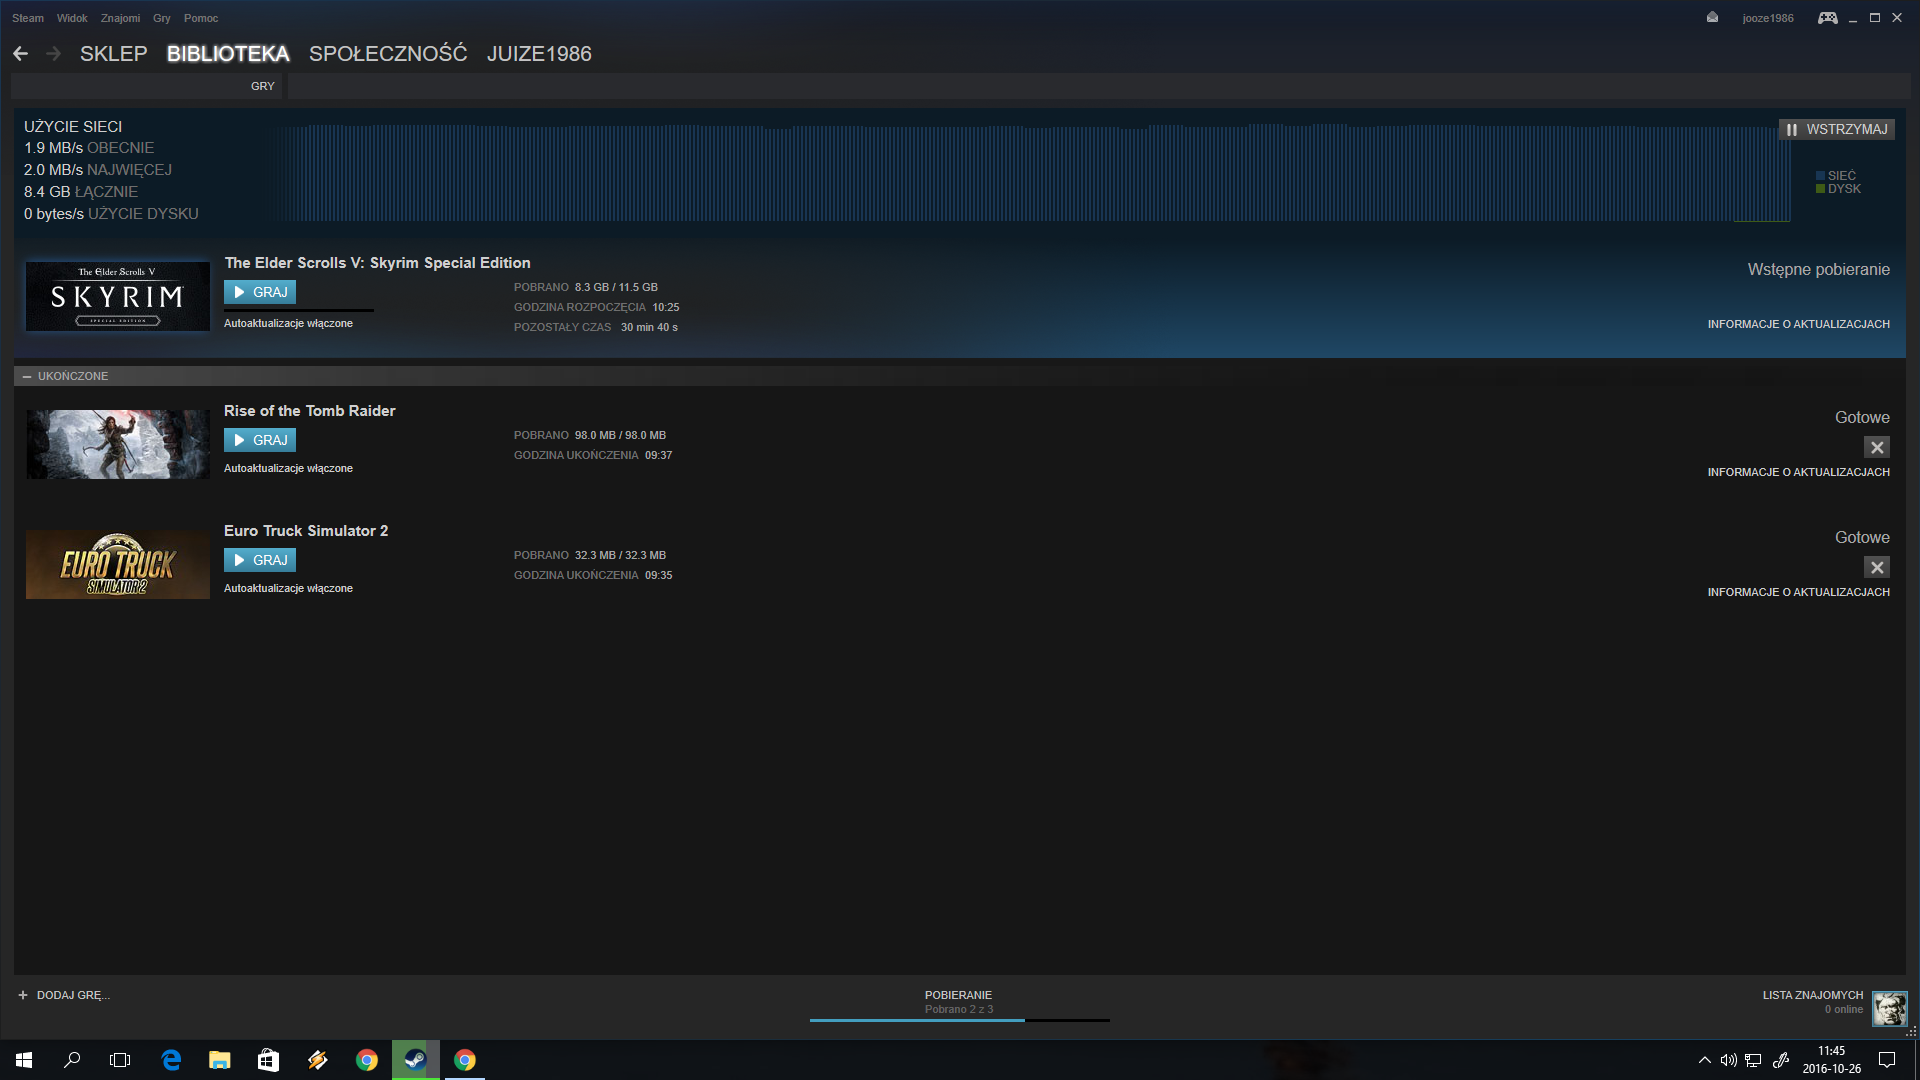Open Big Picture controller icon

click(x=1827, y=18)
